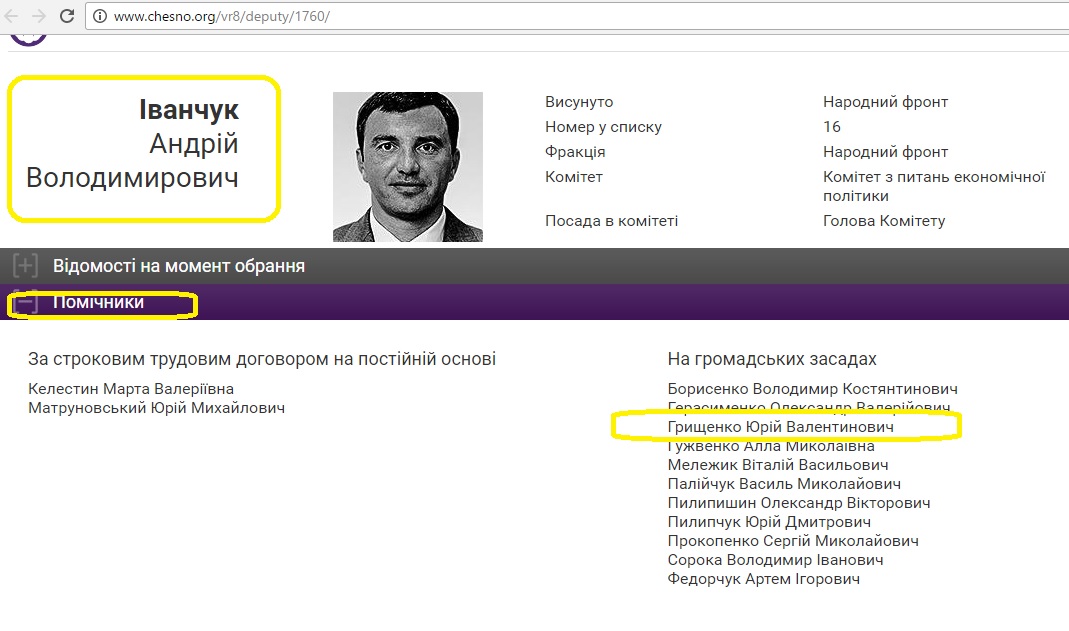Image resolution: width=1069 pixels, height=631 pixels.
Task: Click the browser back arrow
Action: coord(12,16)
